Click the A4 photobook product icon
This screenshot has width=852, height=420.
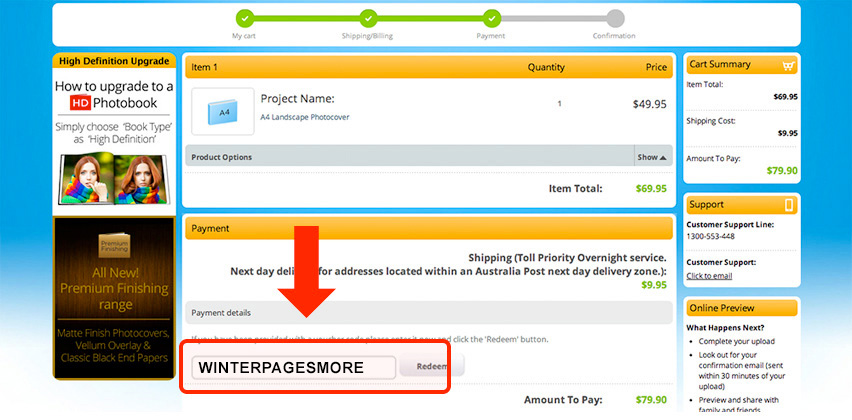[x=224, y=112]
